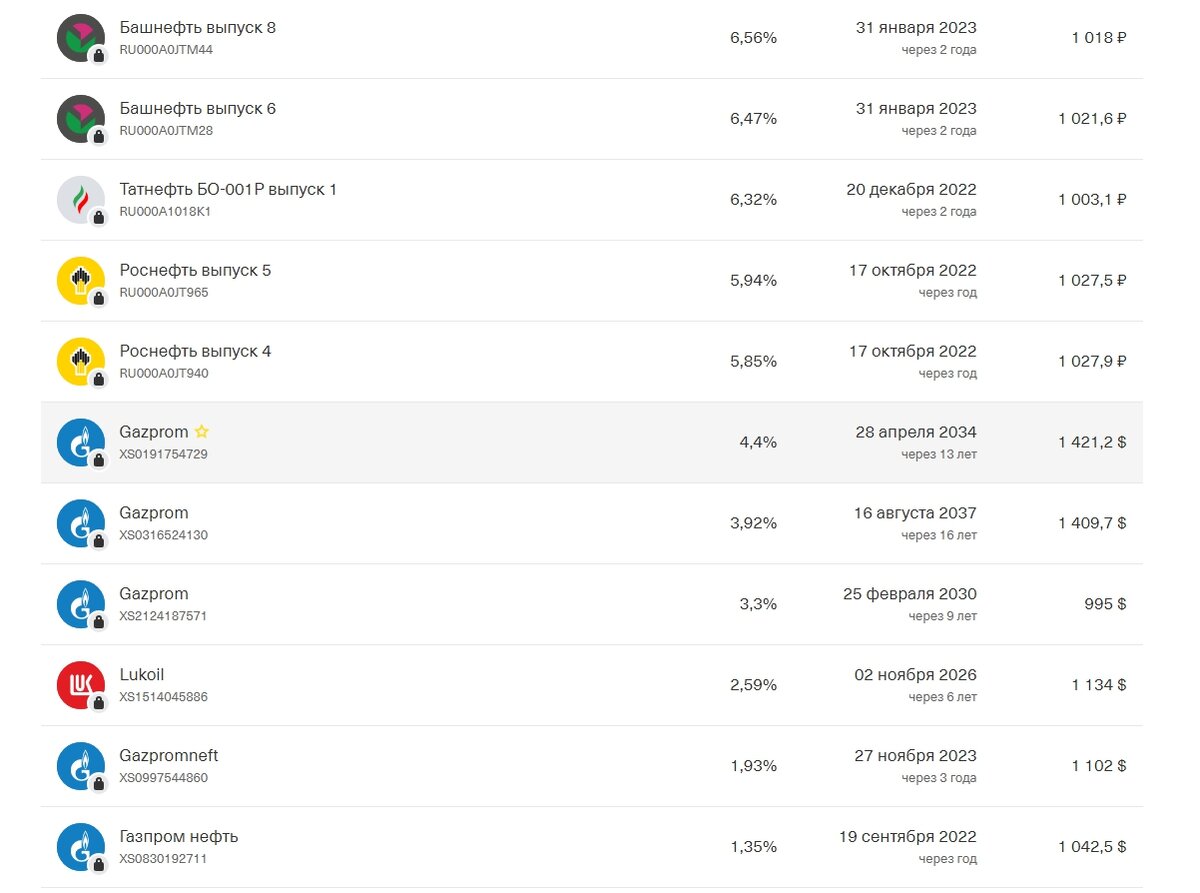Screen dimensions: 1200x893
Task: Select the Газпром нефть bond row name
Action: (179, 837)
